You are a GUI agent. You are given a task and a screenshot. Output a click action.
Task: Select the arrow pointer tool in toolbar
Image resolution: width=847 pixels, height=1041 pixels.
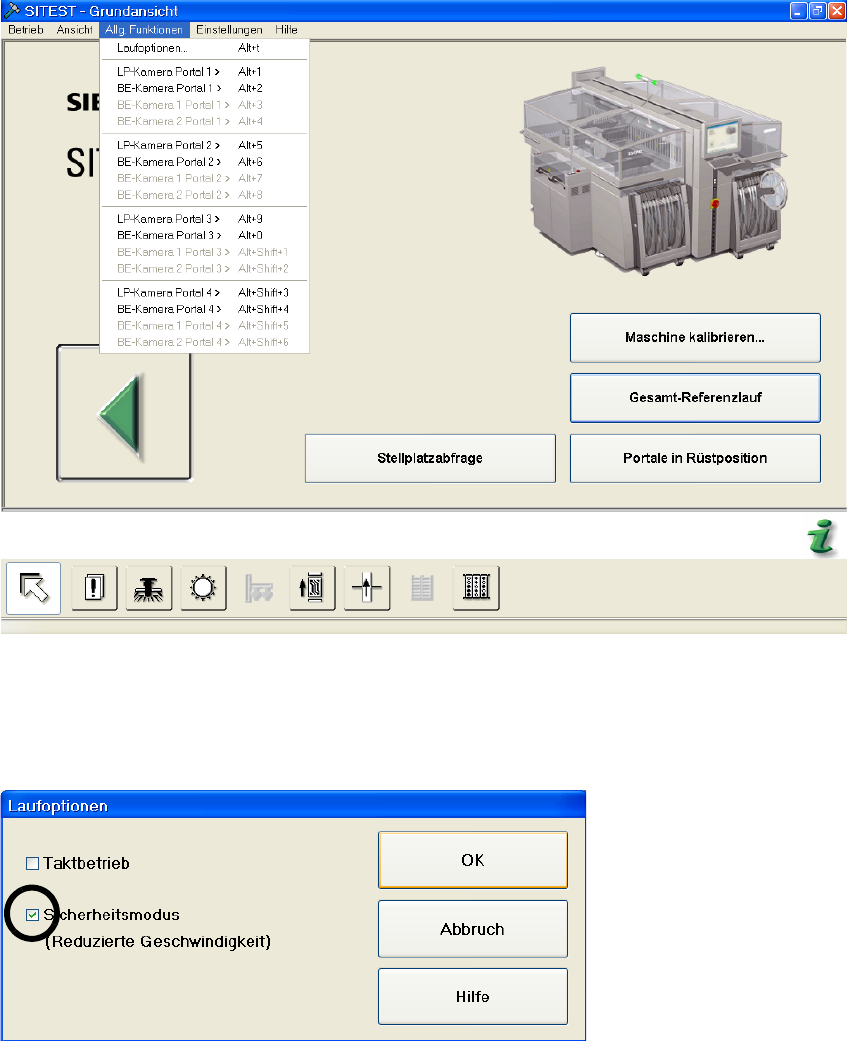click(33, 587)
